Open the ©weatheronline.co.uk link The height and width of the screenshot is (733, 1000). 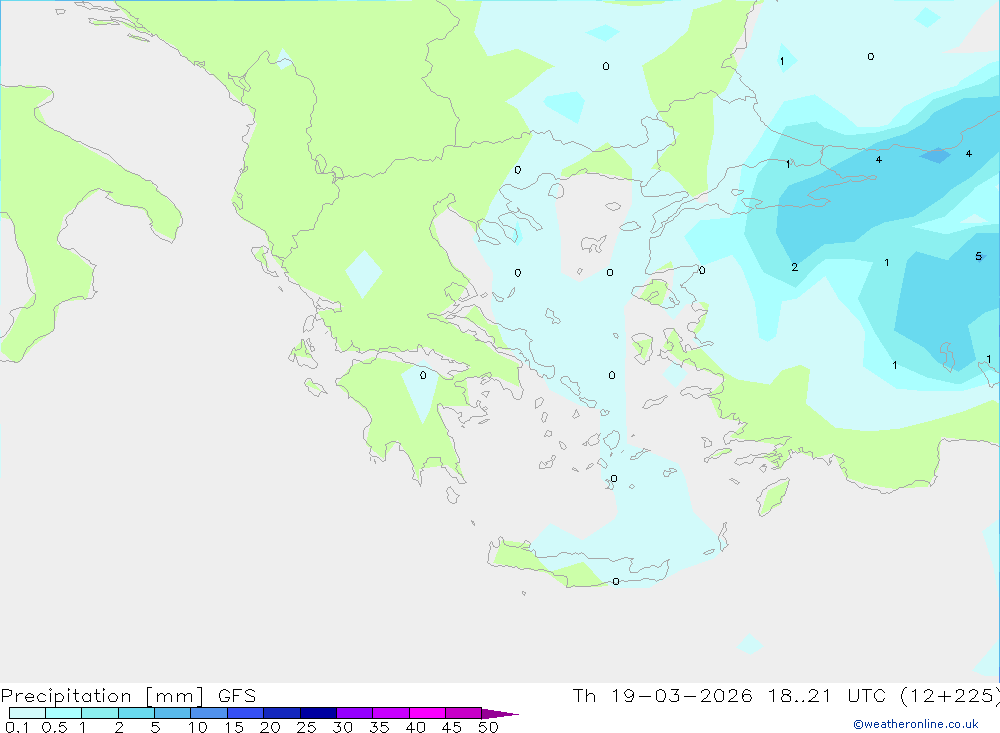click(x=916, y=724)
